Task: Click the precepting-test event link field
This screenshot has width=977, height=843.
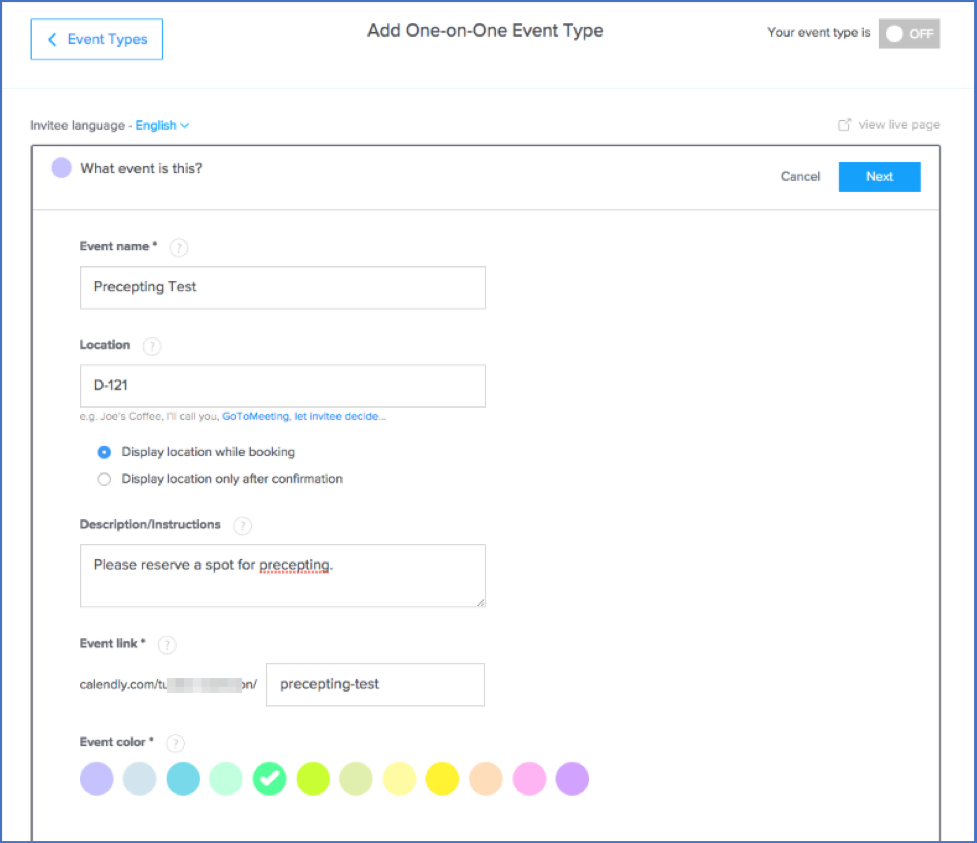Action: coord(375,684)
